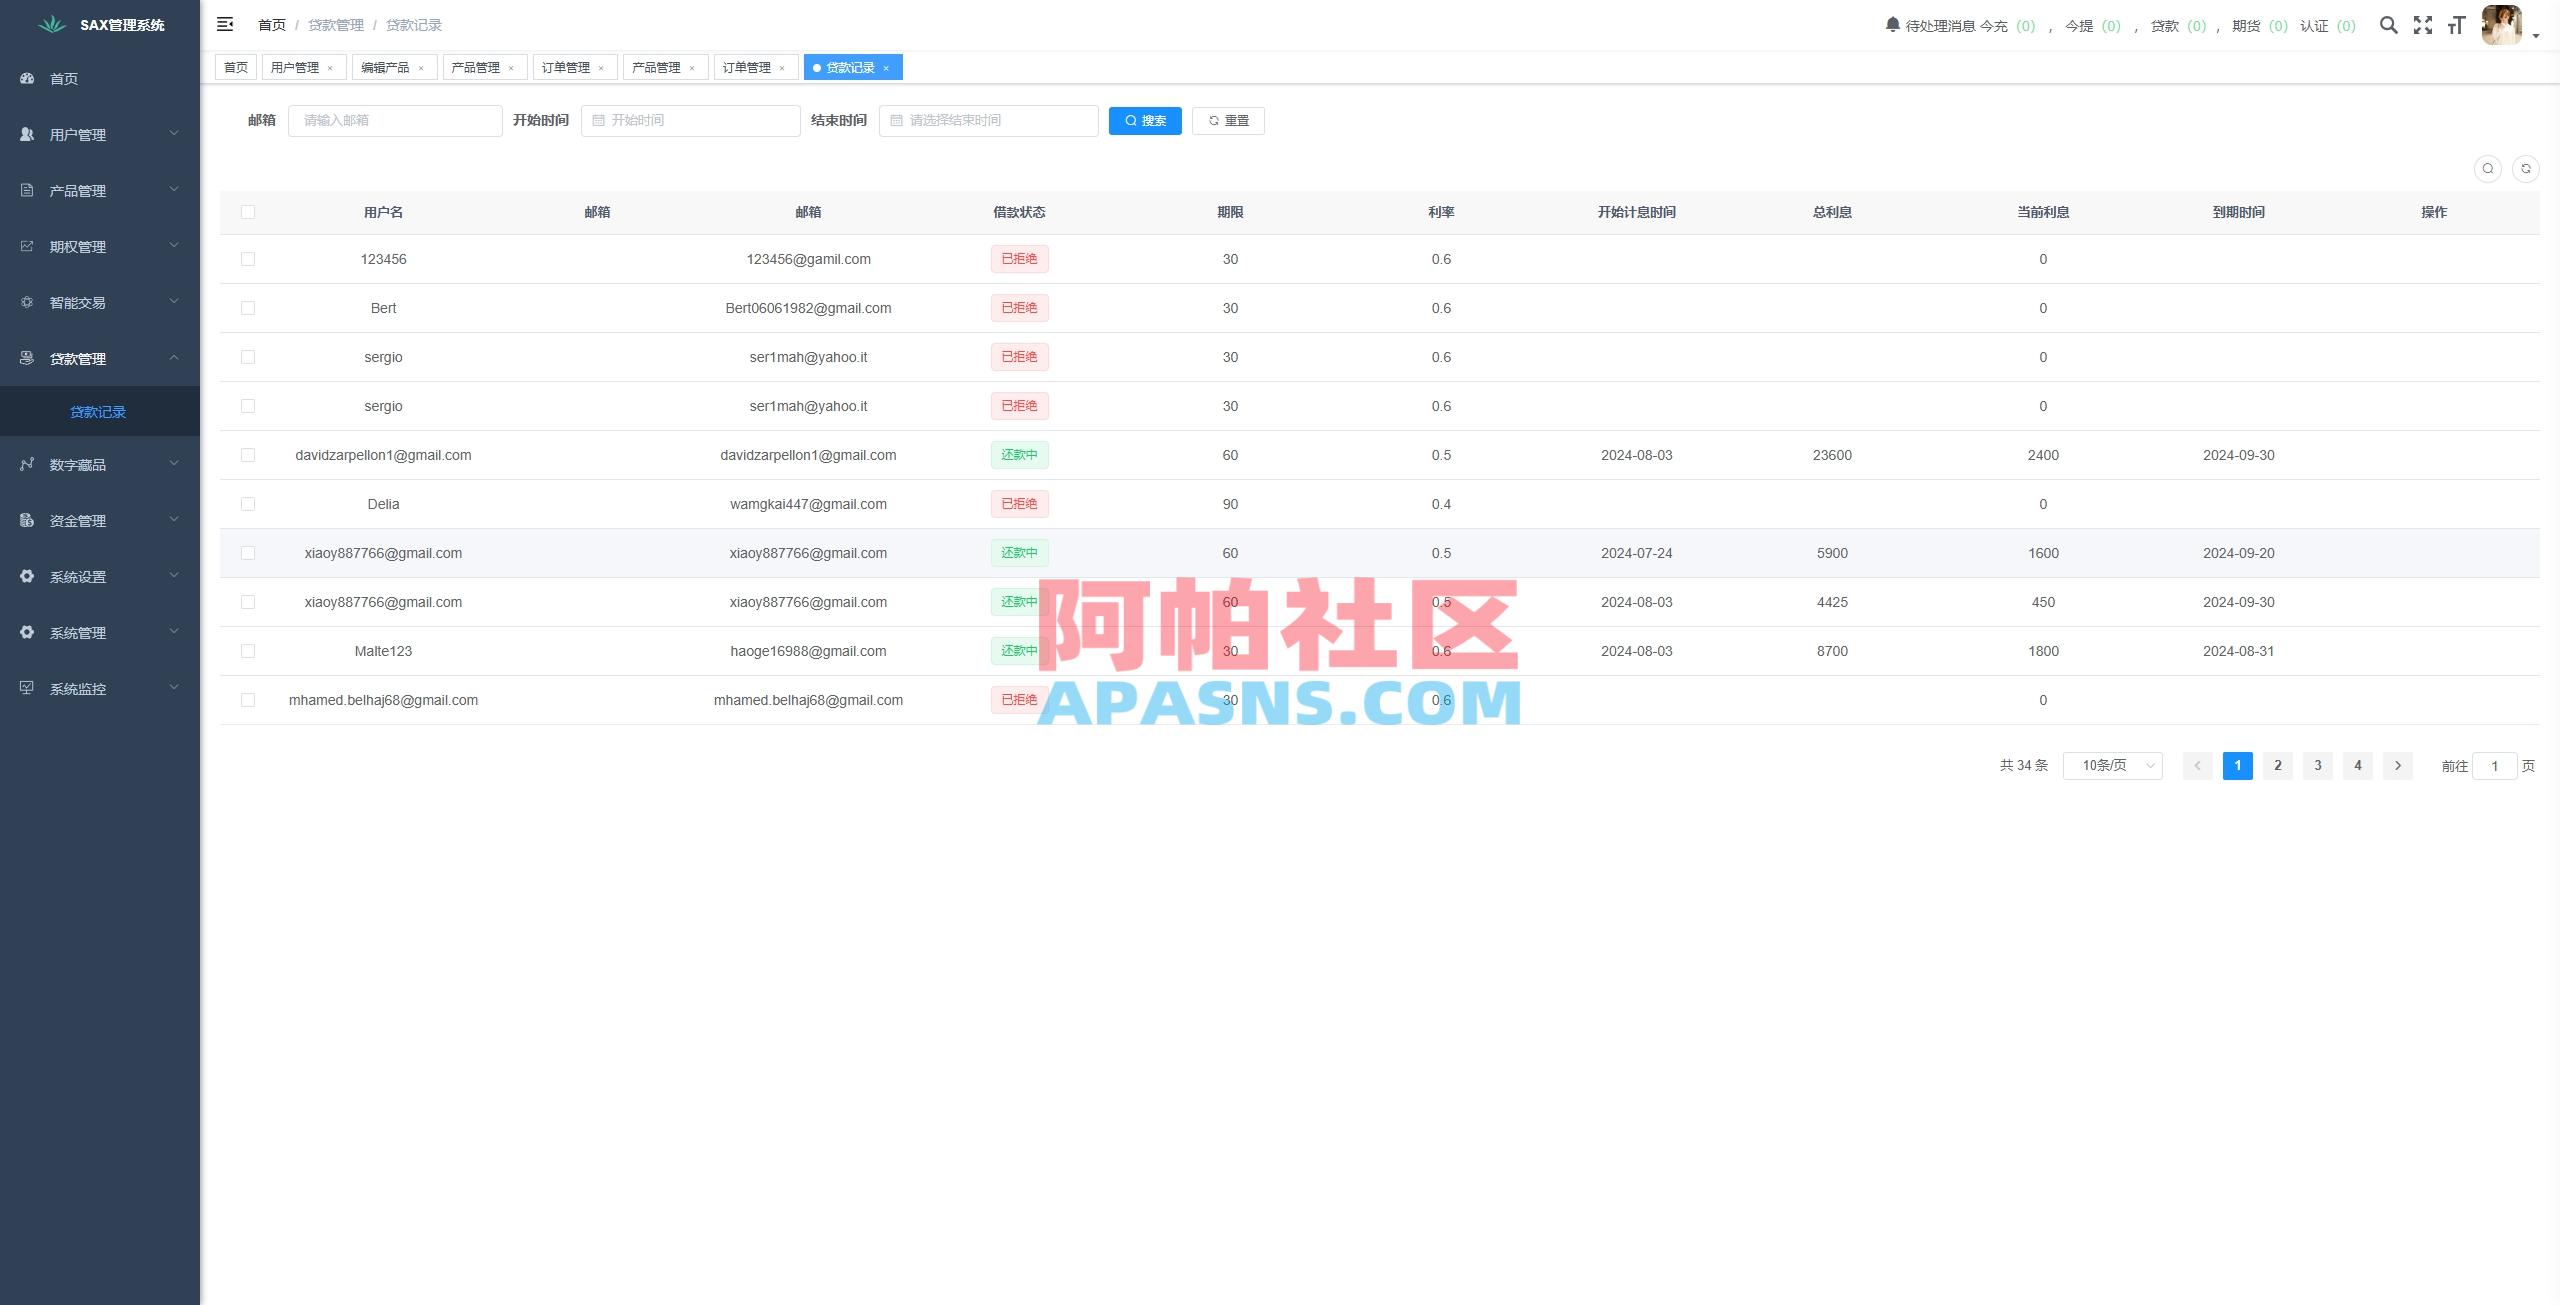Check the select-all checkbox in table header
This screenshot has width=2560, height=1305.
click(x=248, y=211)
